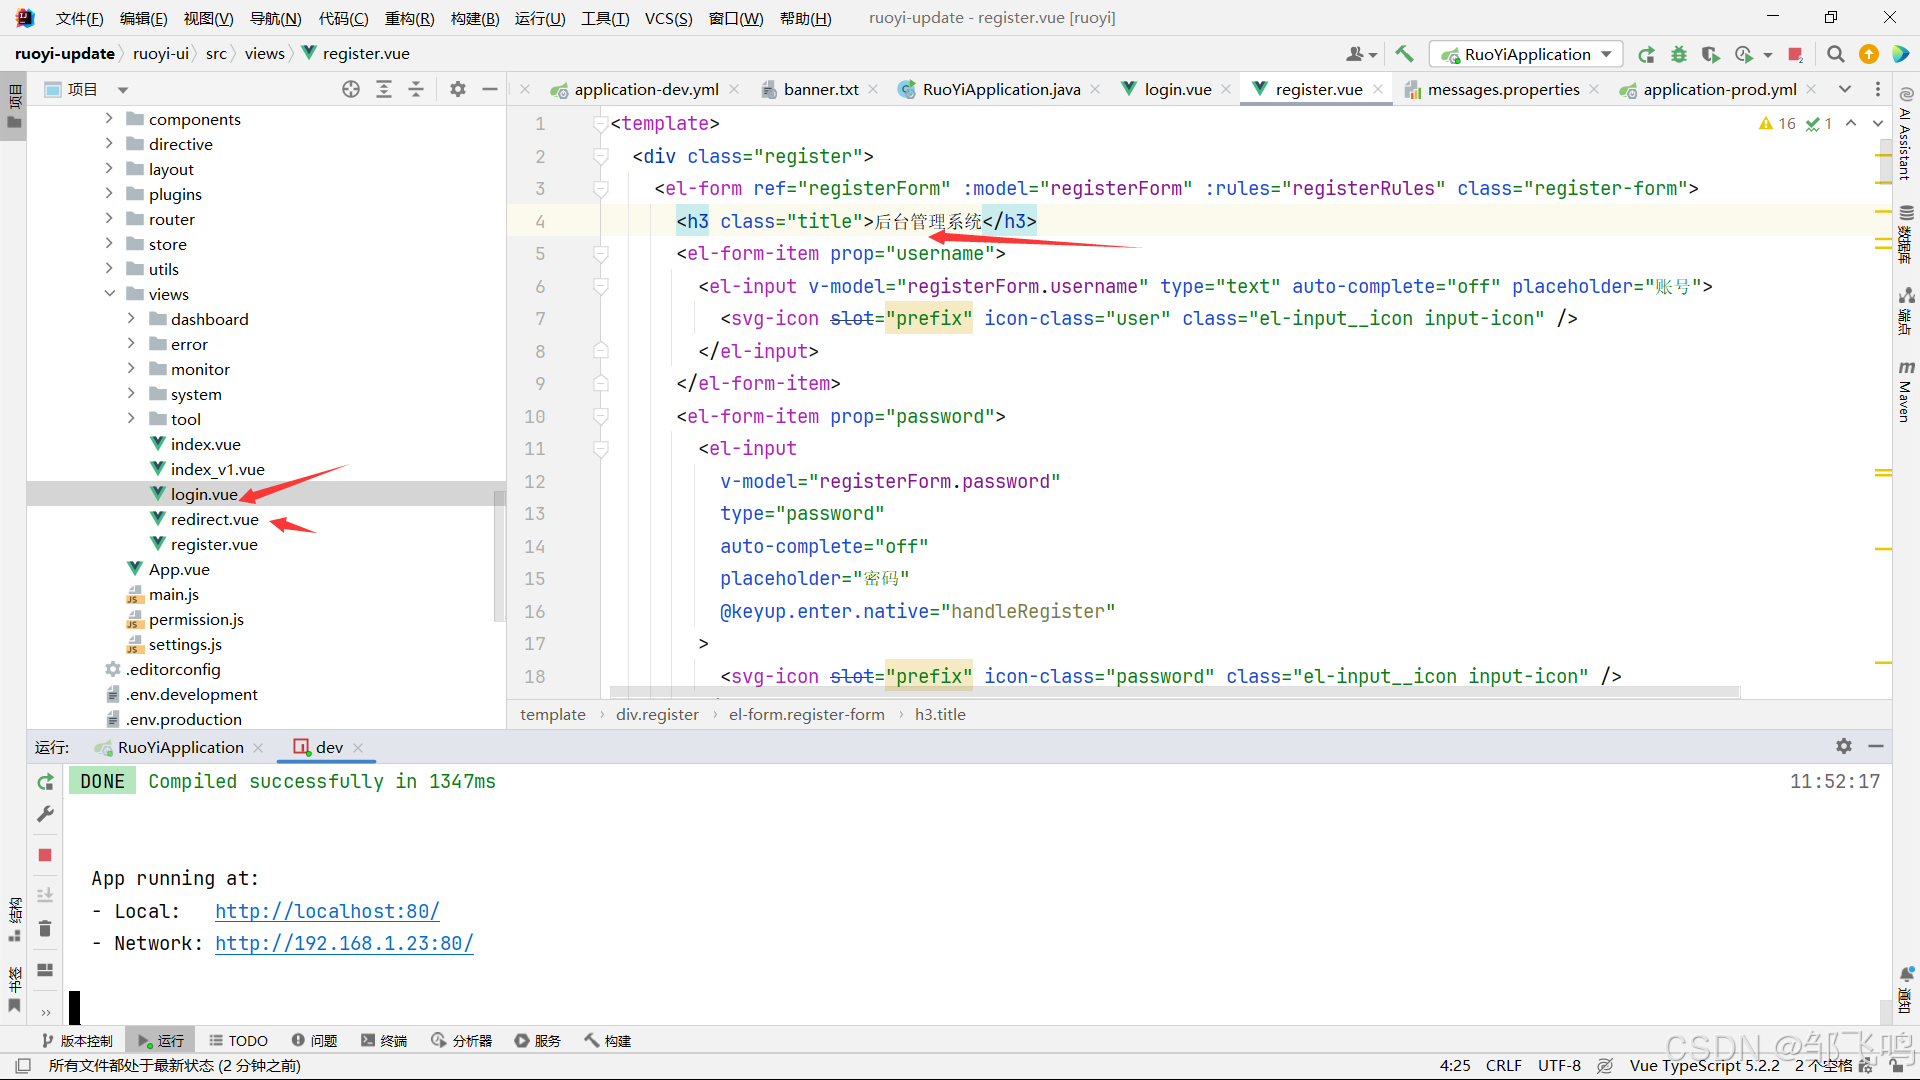This screenshot has width=1920, height=1080.
Task: Go to next highlighted error arrow
Action: point(1878,123)
